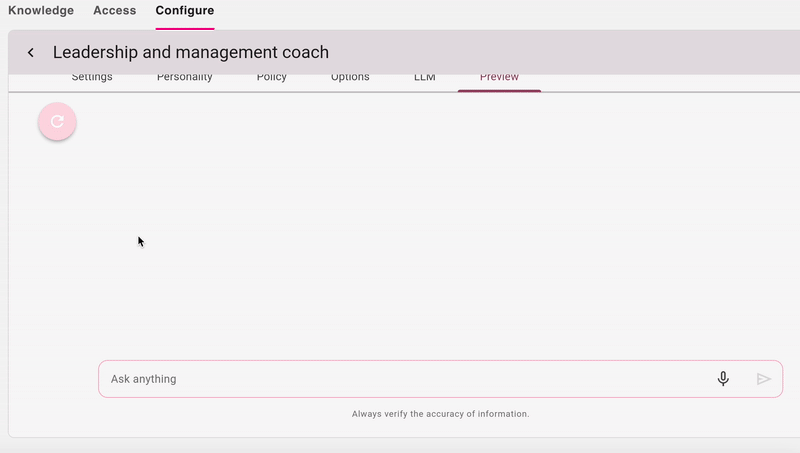The image size is (800, 453).
Task: Select the Options tab
Action: [350, 79]
